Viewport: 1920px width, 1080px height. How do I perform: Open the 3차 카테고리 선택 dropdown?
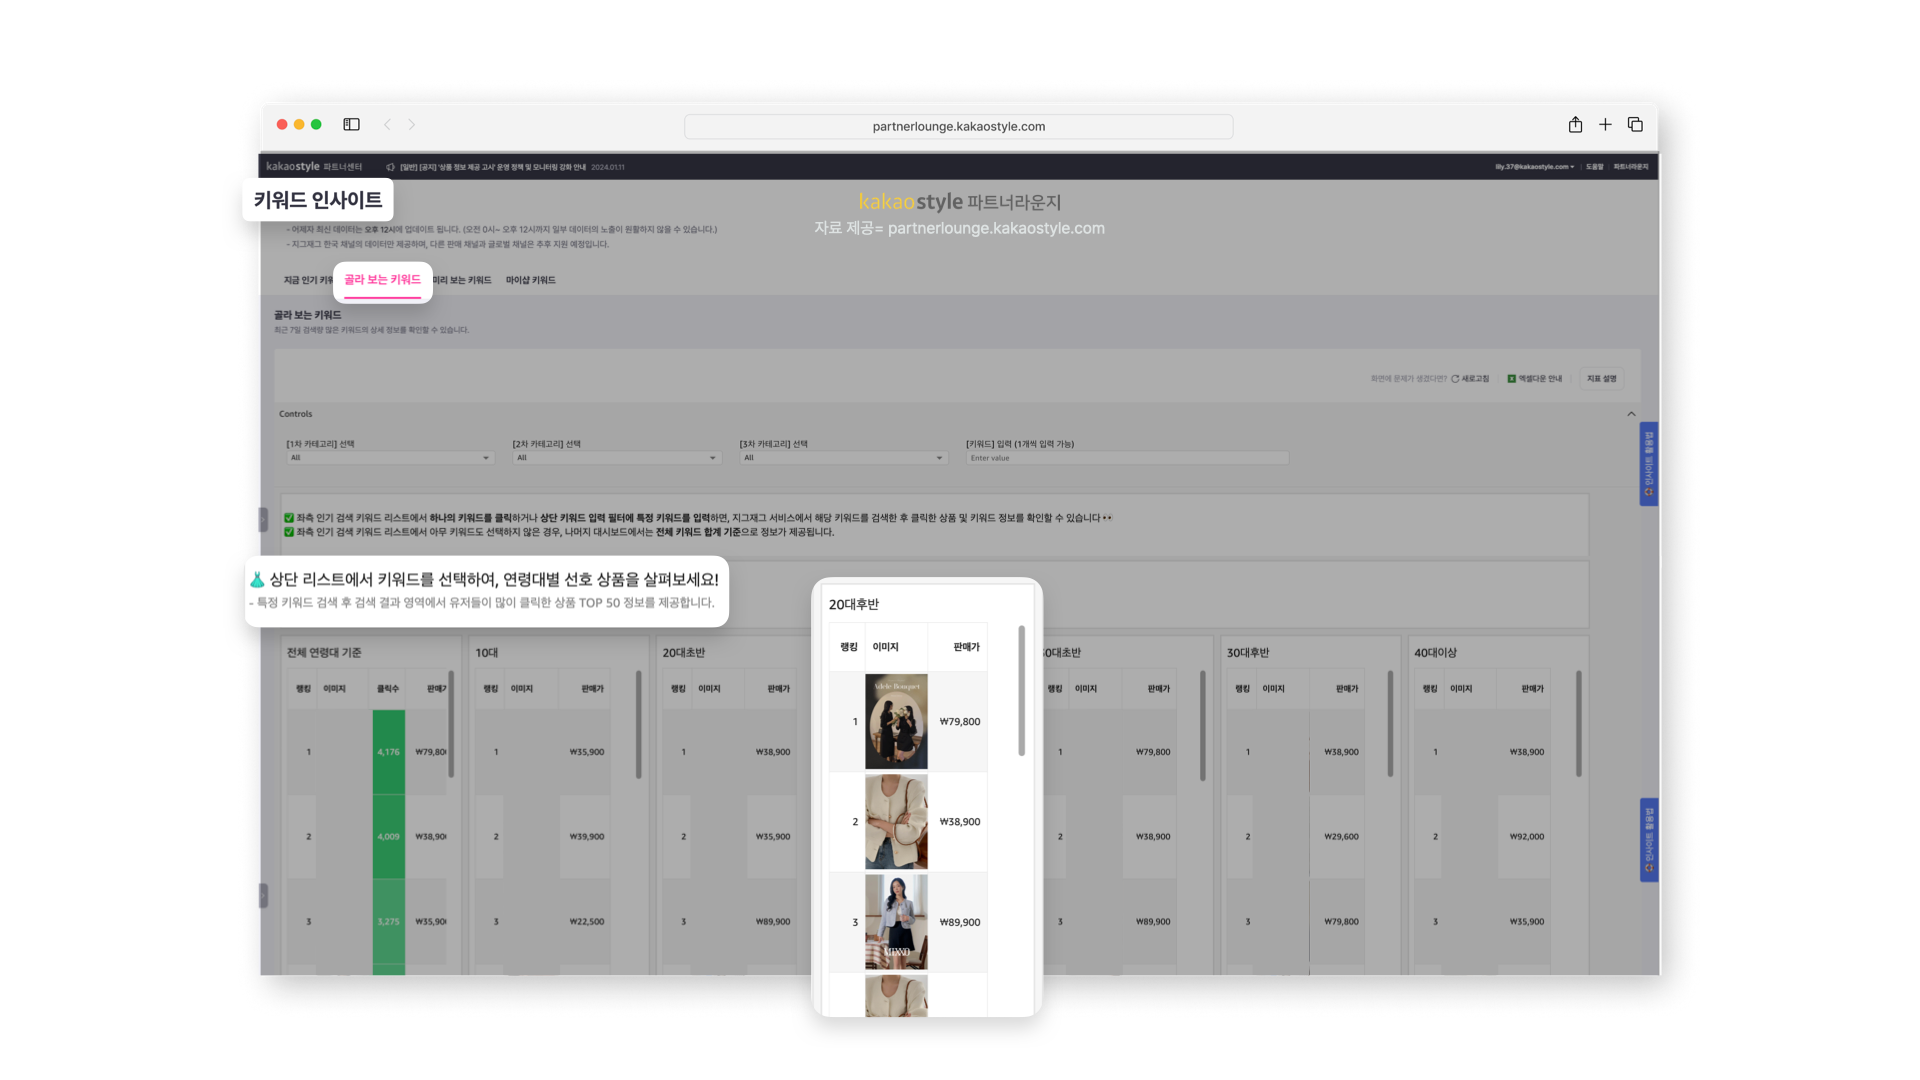tap(843, 458)
